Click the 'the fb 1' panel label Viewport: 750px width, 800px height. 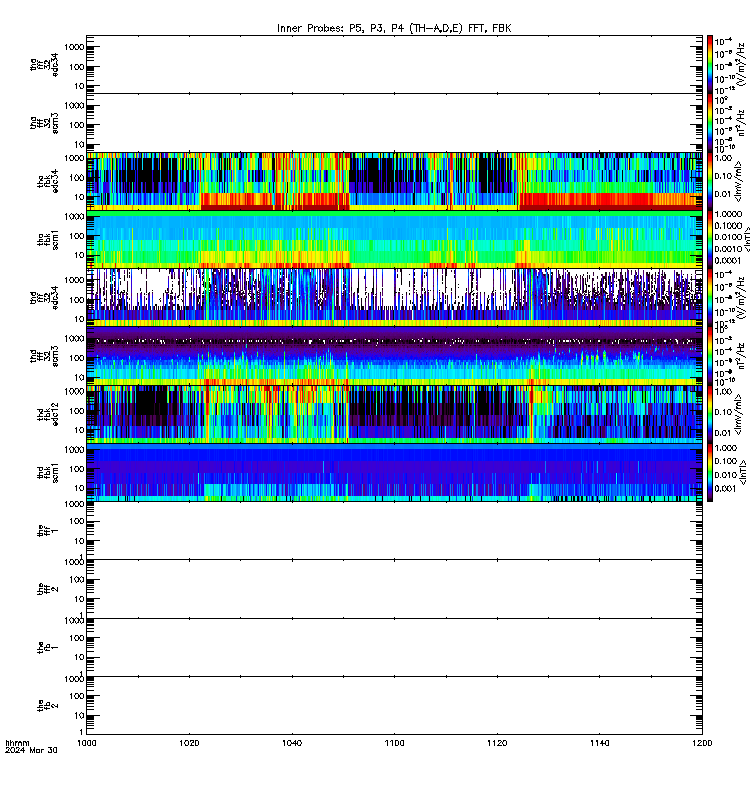(48, 647)
